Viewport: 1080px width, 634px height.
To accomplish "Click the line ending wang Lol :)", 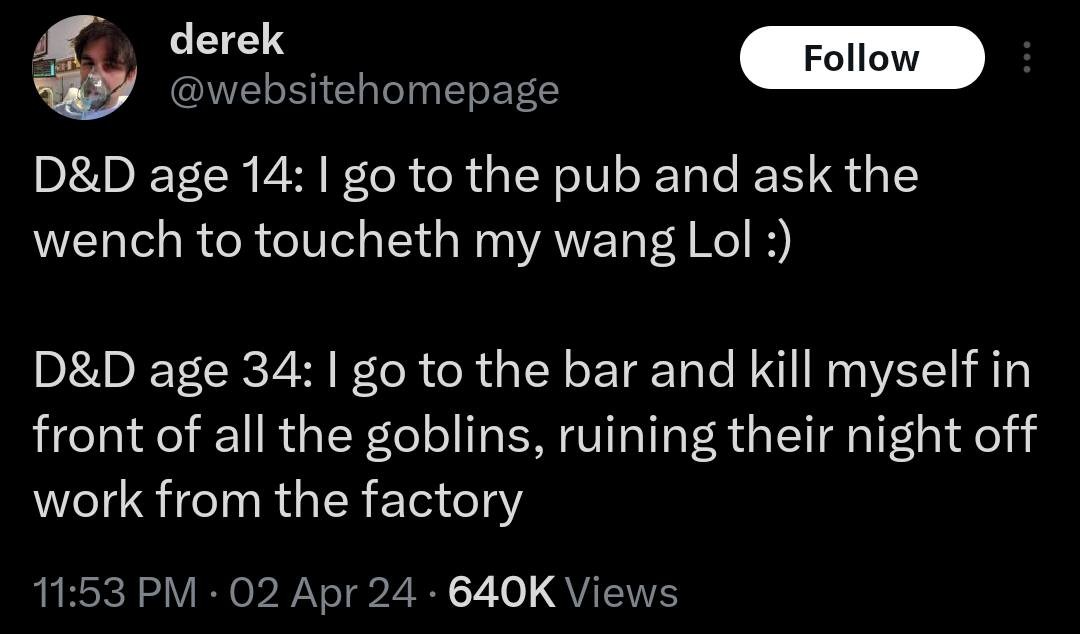I will 413,241.
